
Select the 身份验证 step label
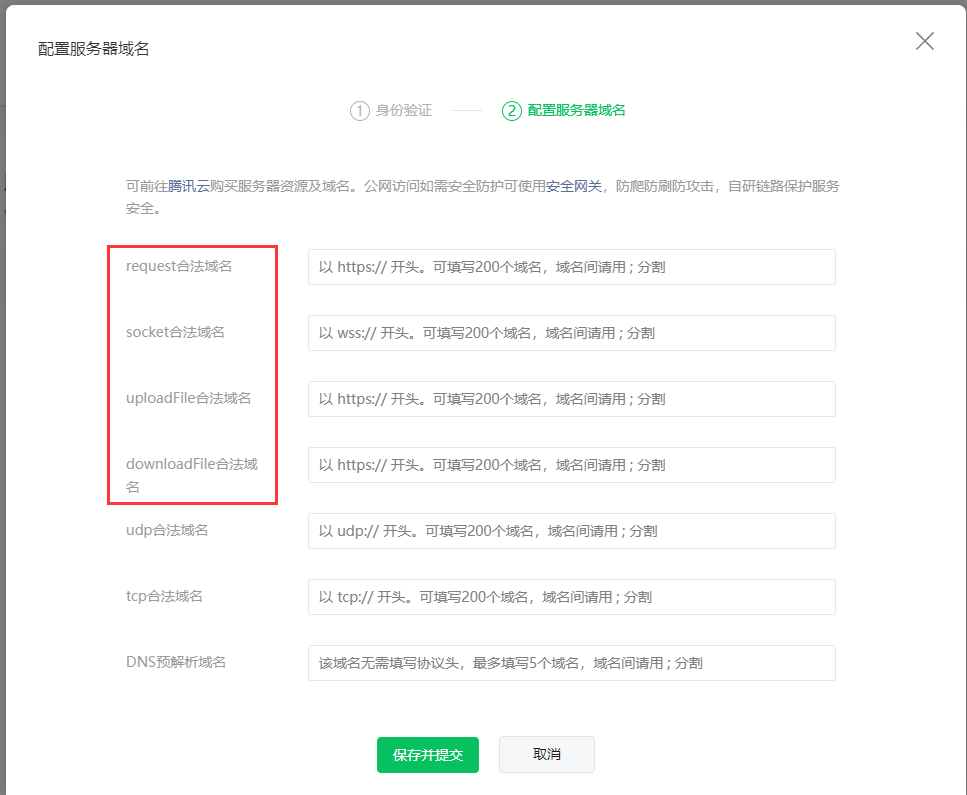coord(404,110)
